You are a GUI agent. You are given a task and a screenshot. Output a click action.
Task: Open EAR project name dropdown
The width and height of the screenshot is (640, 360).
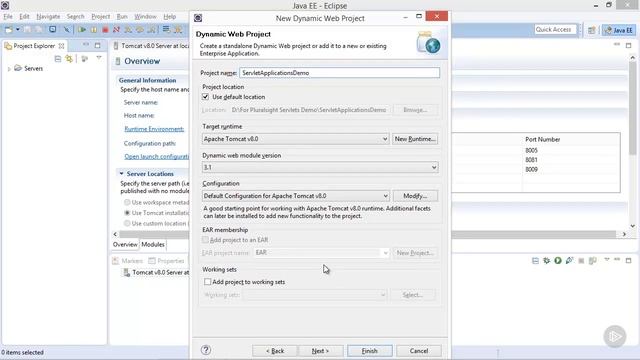coord(385,253)
